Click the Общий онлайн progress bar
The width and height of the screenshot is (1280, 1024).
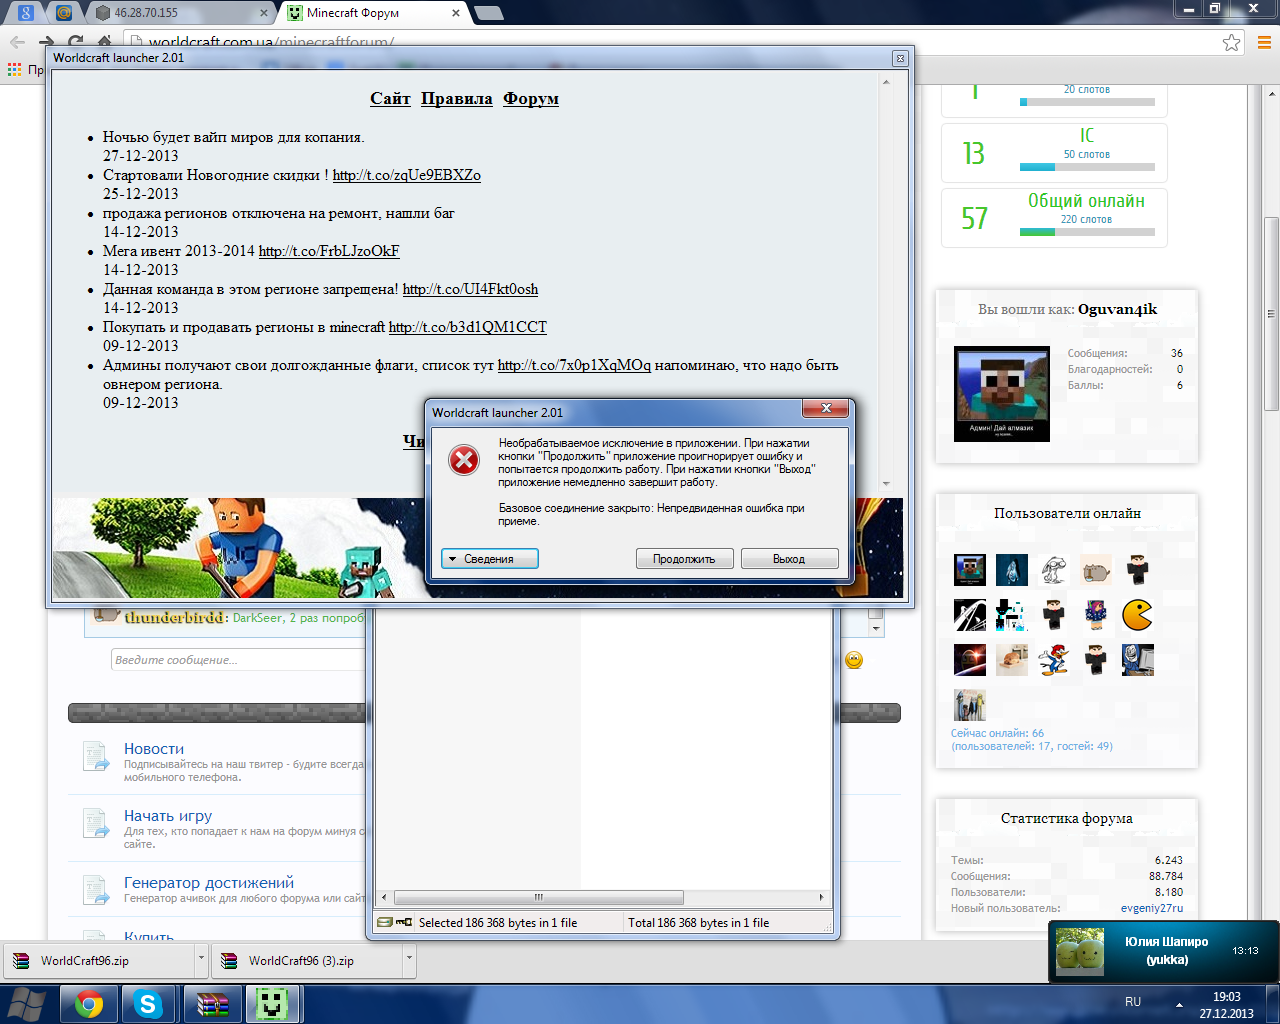(1087, 232)
